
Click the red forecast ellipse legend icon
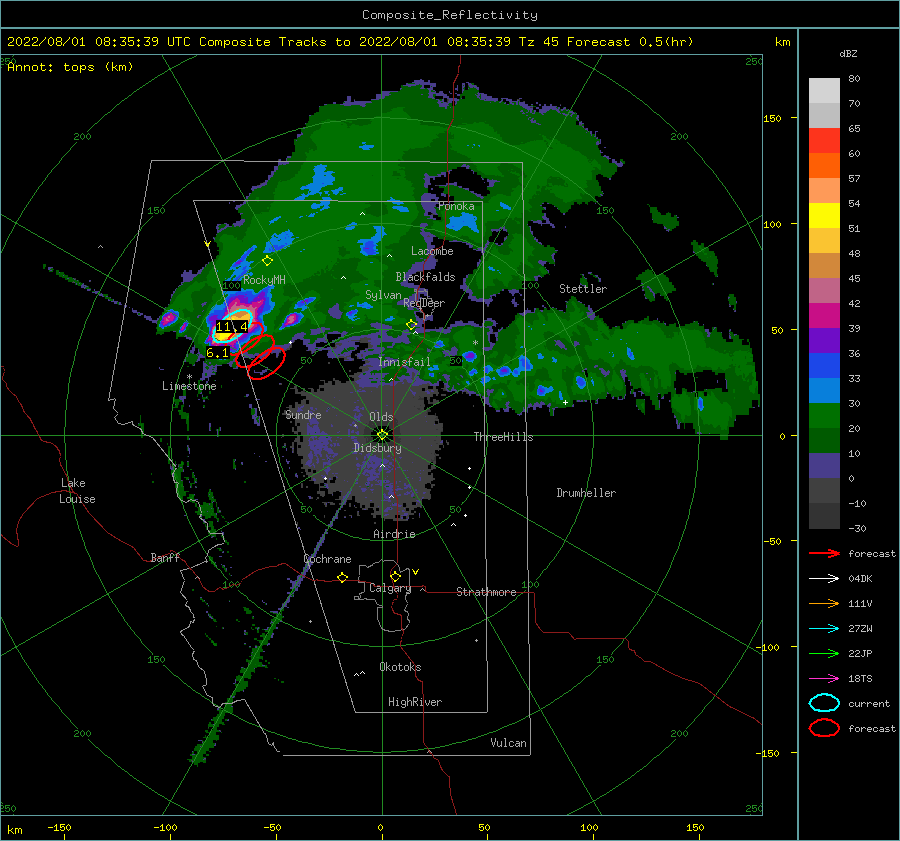[824, 728]
